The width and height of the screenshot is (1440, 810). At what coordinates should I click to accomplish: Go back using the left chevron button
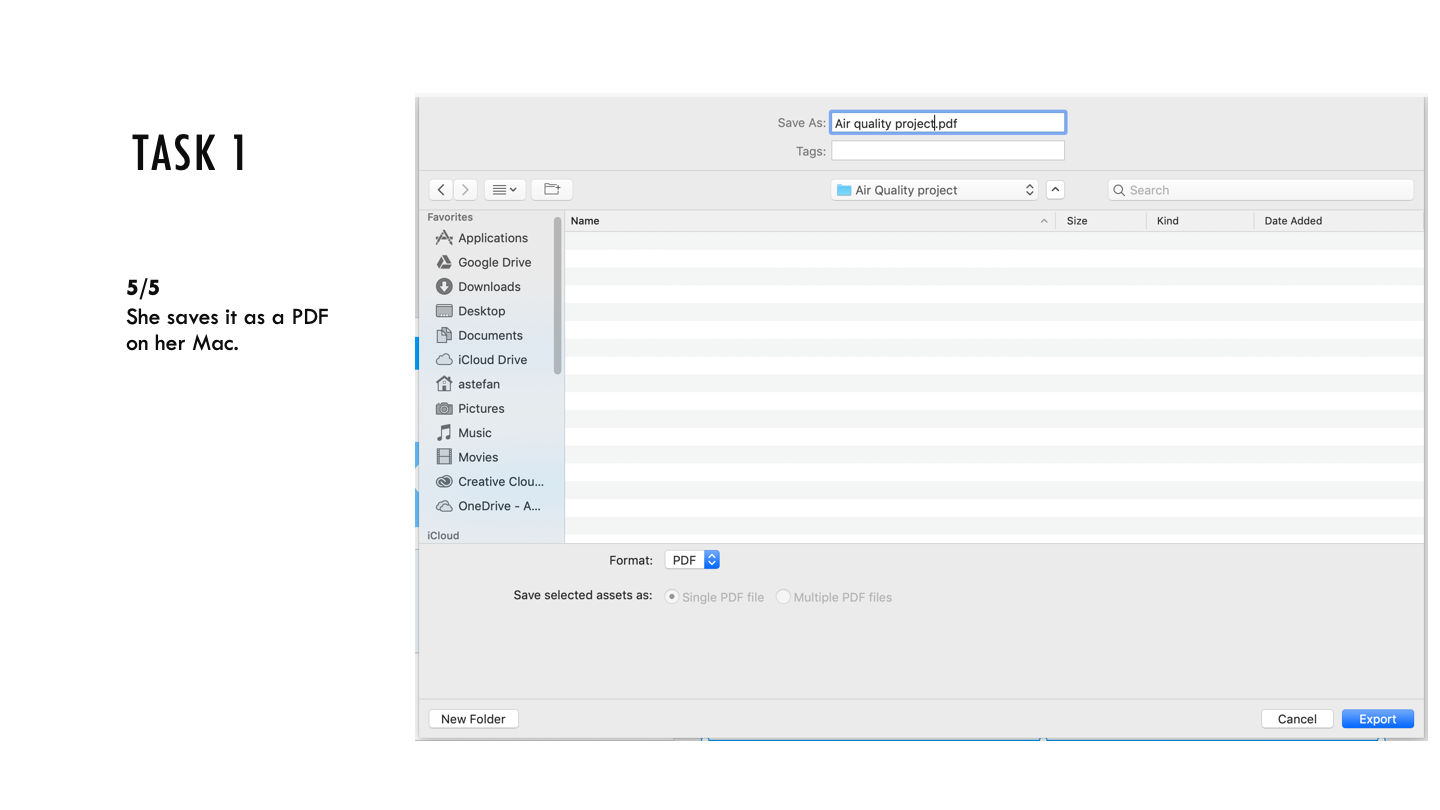click(441, 190)
